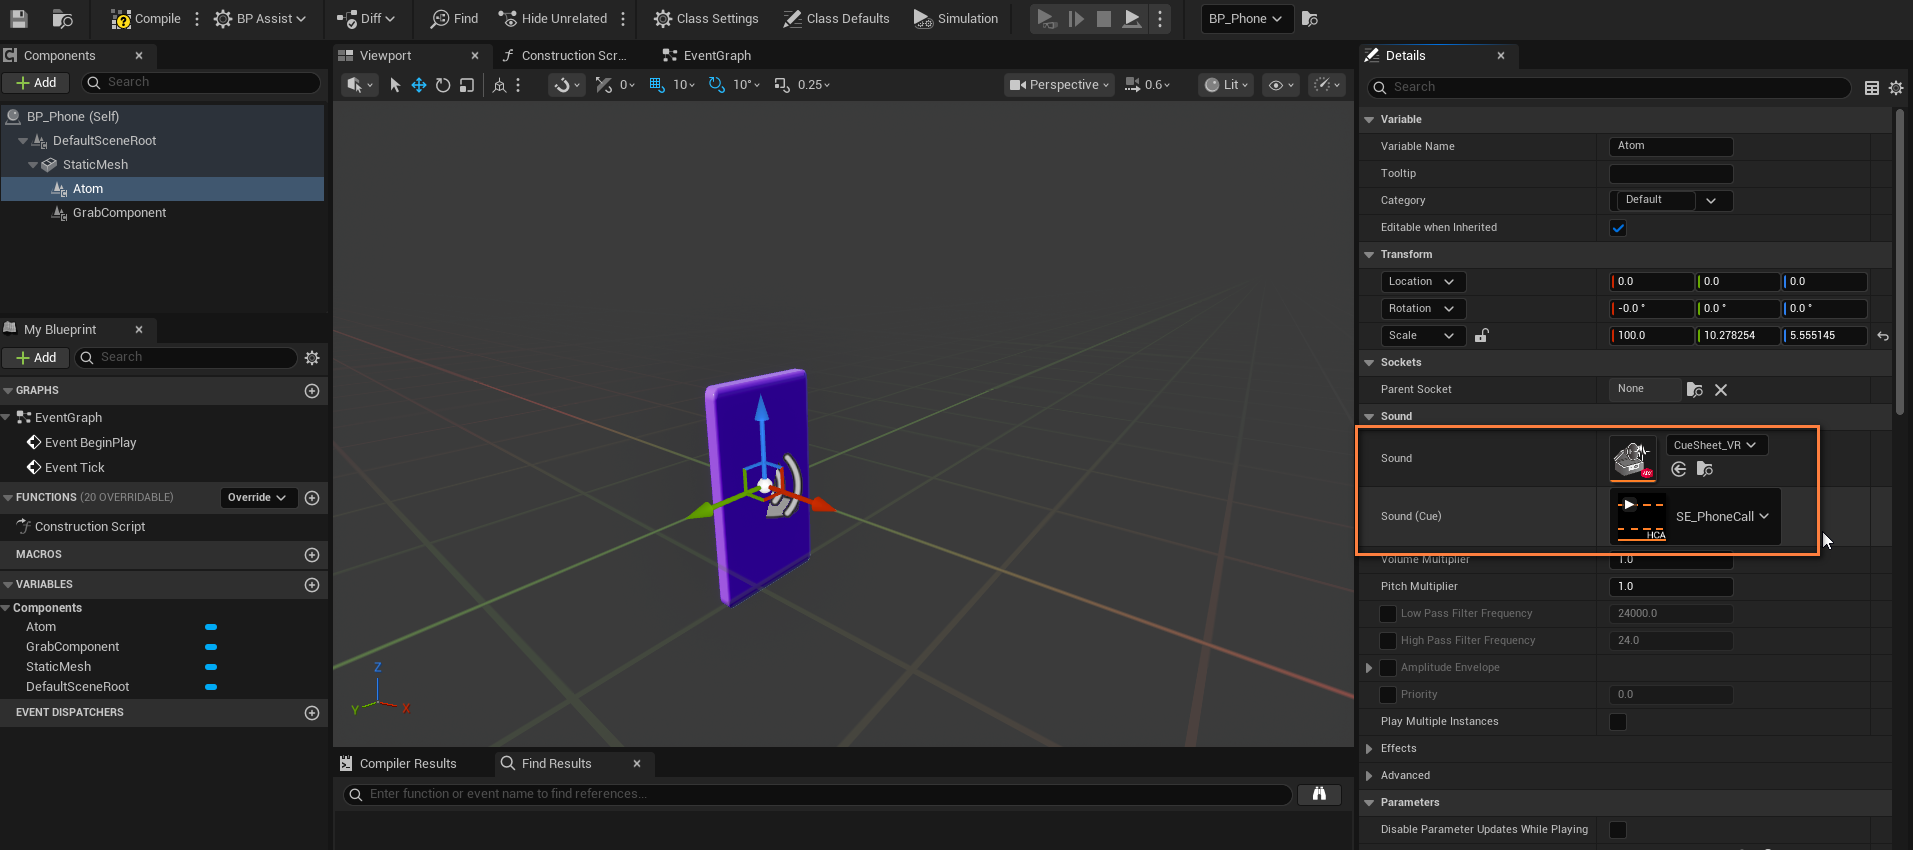Open Class Settings
Viewport: 1913px width, 850px height.
706,18
